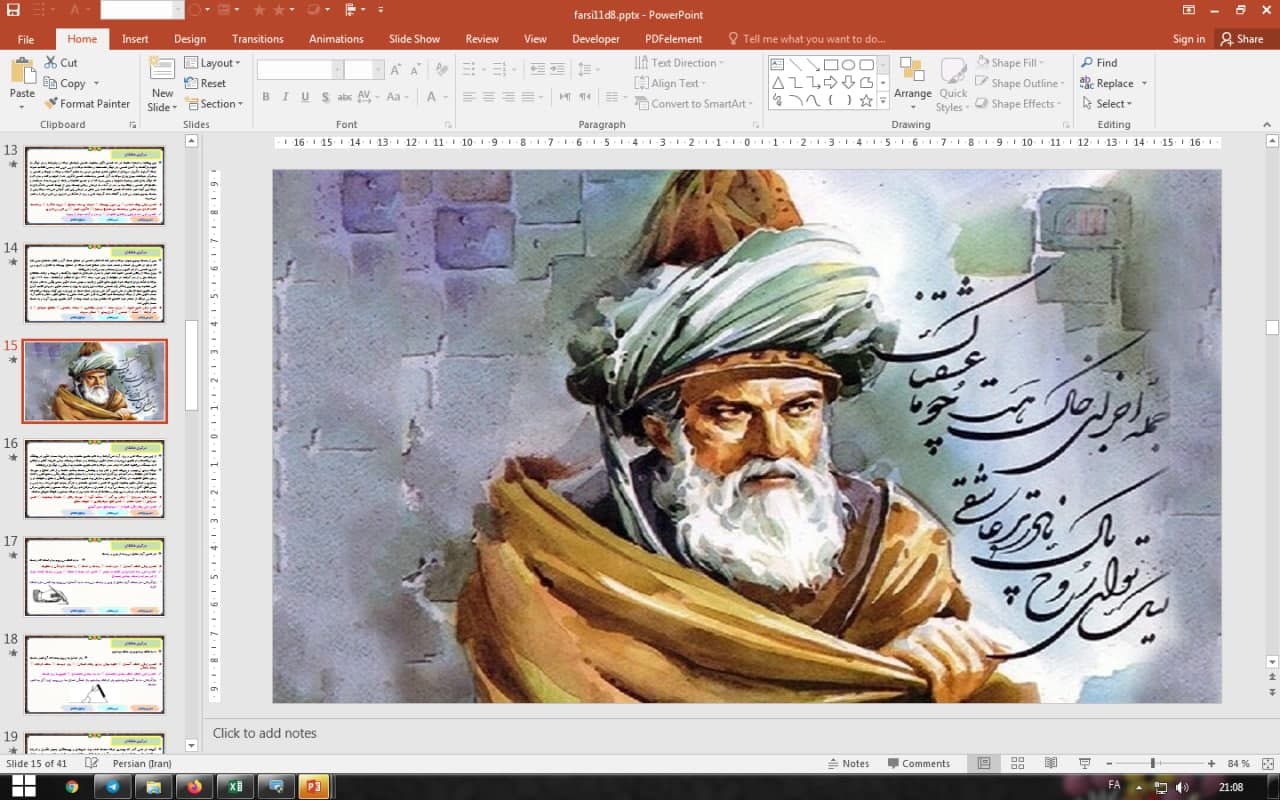Open the File menu
The width and height of the screenshot is (1280, 800).
(x=26, y=39)
